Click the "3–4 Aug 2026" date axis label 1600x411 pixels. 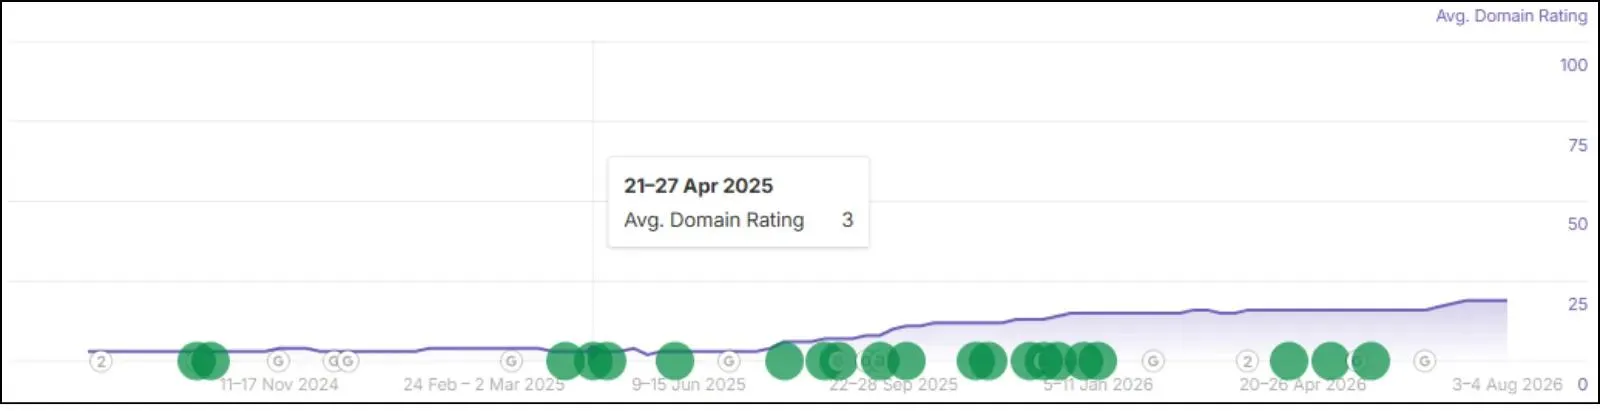[1507, 384]
